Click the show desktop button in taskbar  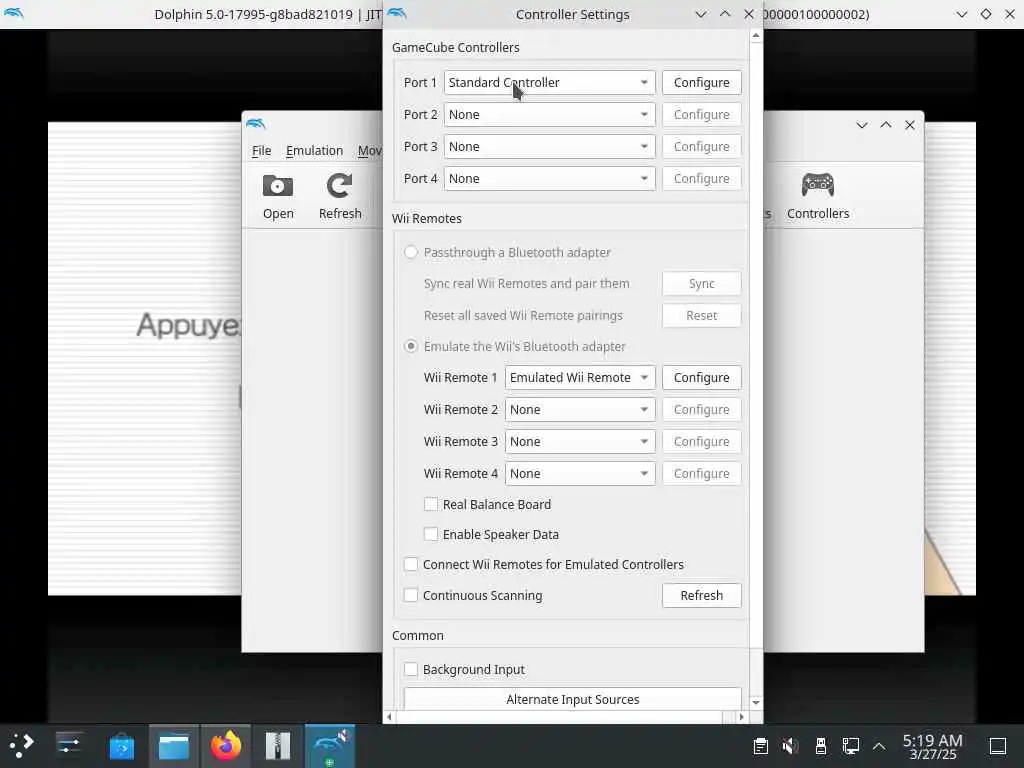pyautogui.click(x=998, y=746)
